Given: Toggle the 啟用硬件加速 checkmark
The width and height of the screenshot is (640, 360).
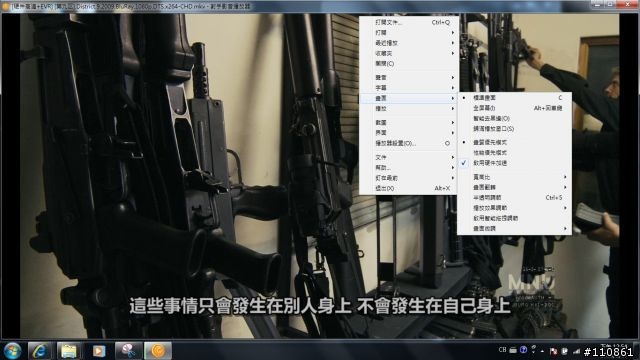Looking at the screenshot, I should (x=514, y=163).
